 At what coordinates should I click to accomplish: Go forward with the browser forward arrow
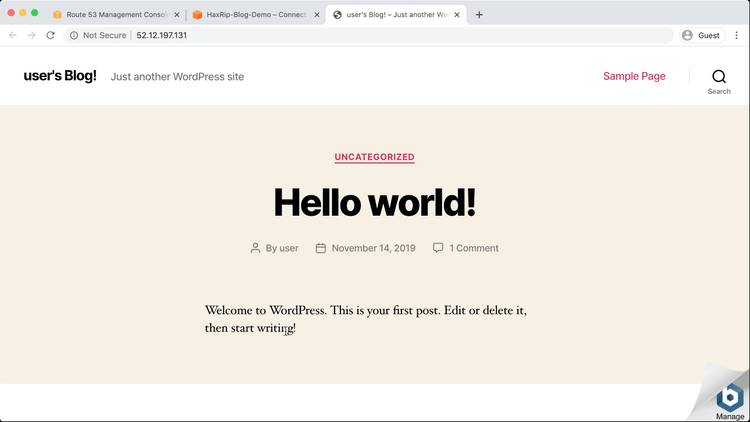coord(32,35)
